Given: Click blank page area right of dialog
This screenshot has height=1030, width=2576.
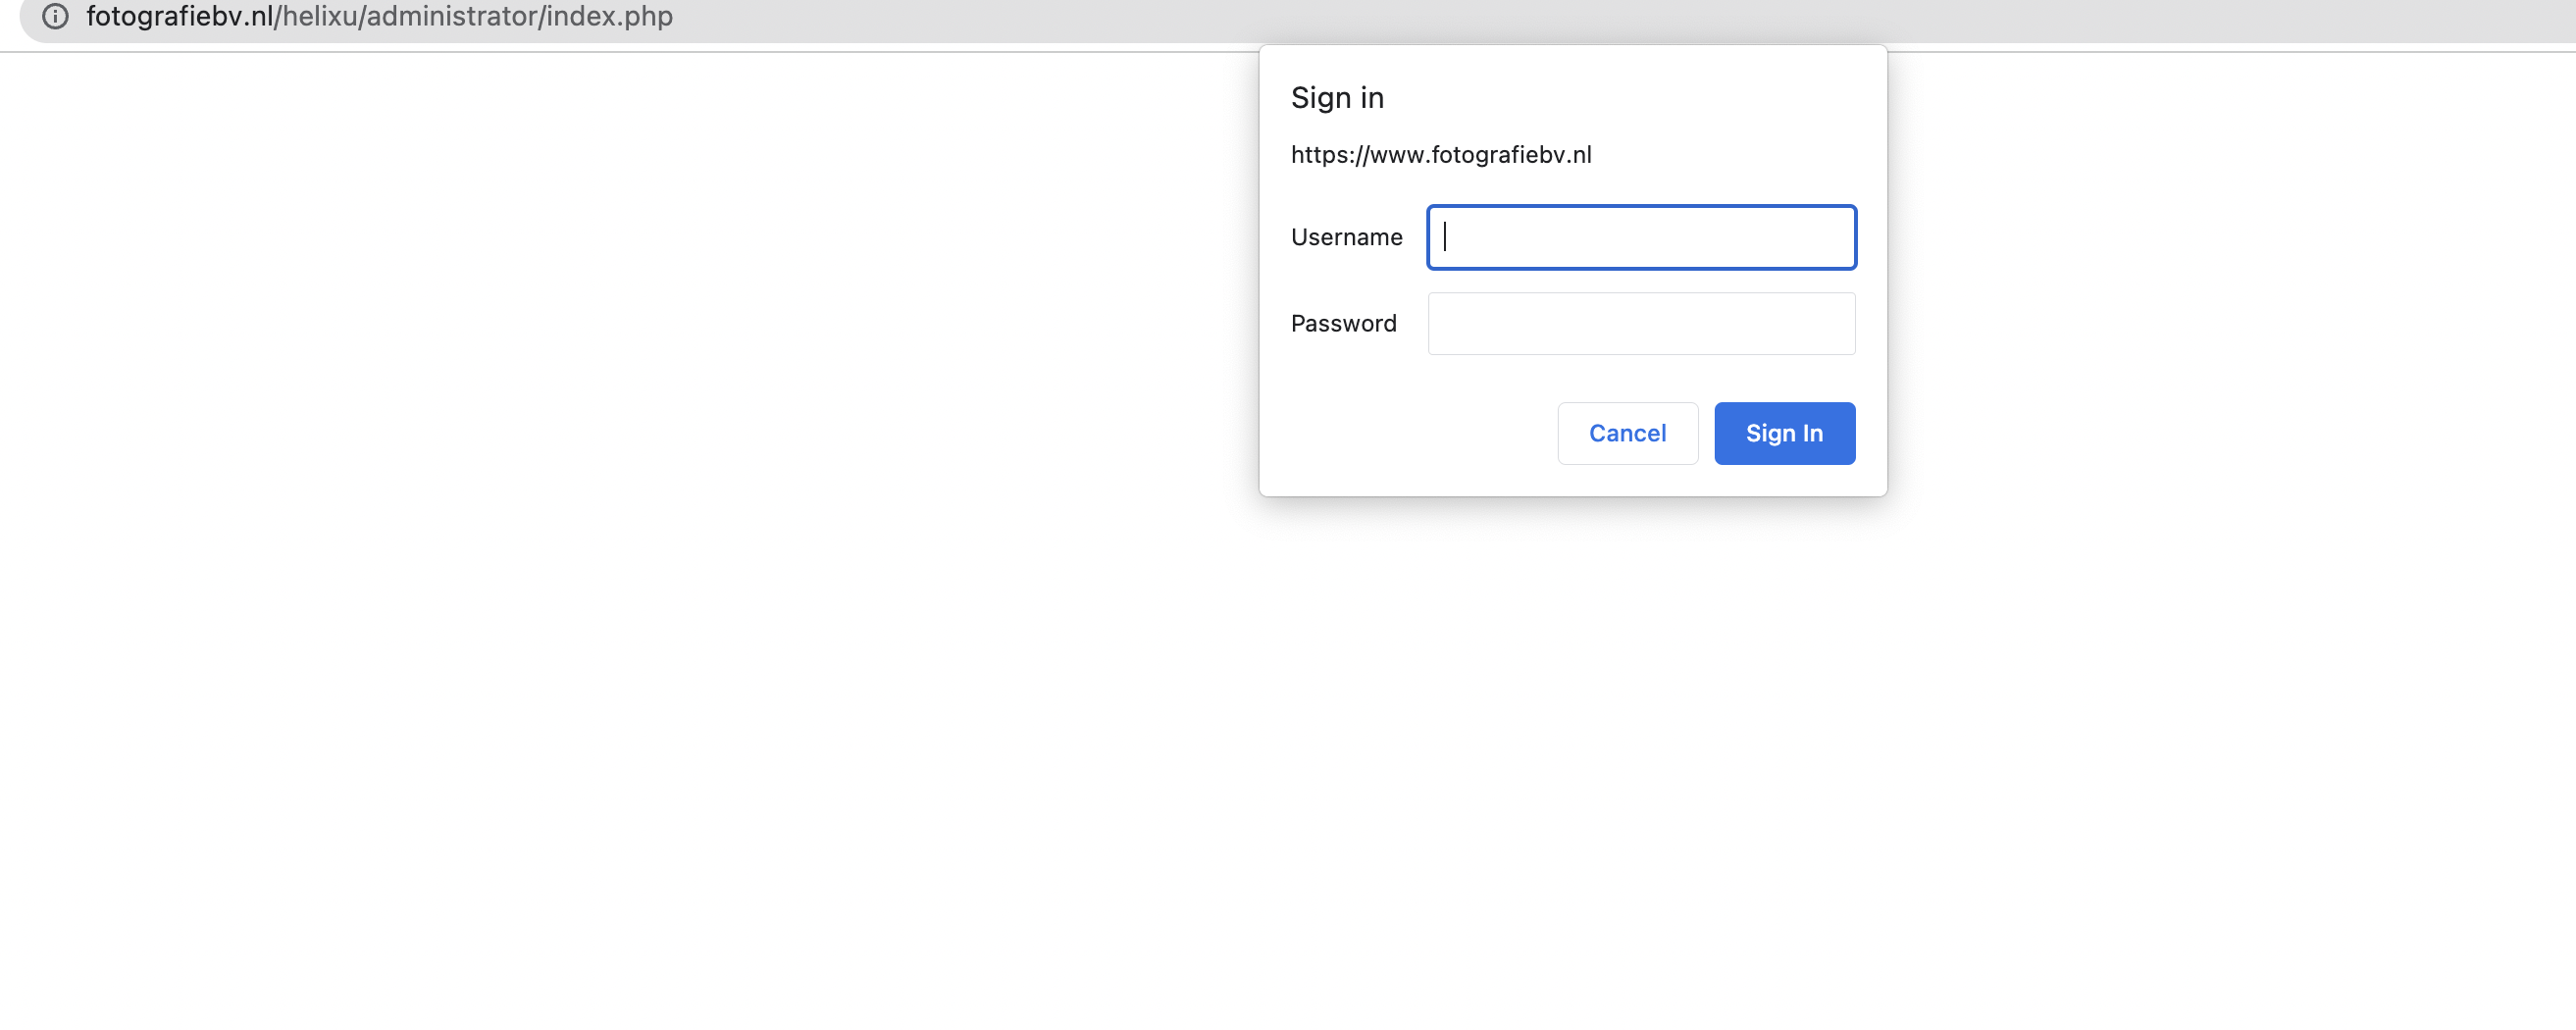Looking at the screenshot, I should tap(2200, 400).
